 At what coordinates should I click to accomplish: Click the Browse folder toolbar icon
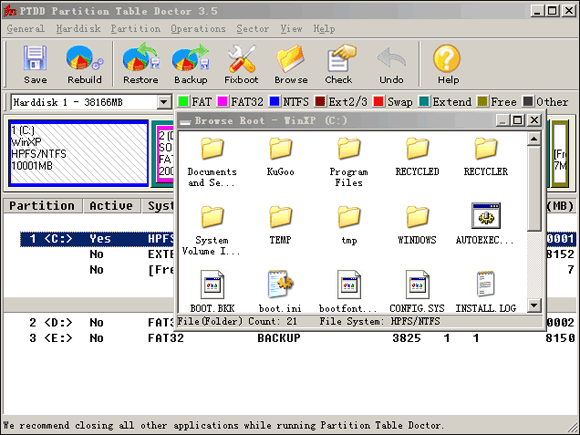point(291,58)
